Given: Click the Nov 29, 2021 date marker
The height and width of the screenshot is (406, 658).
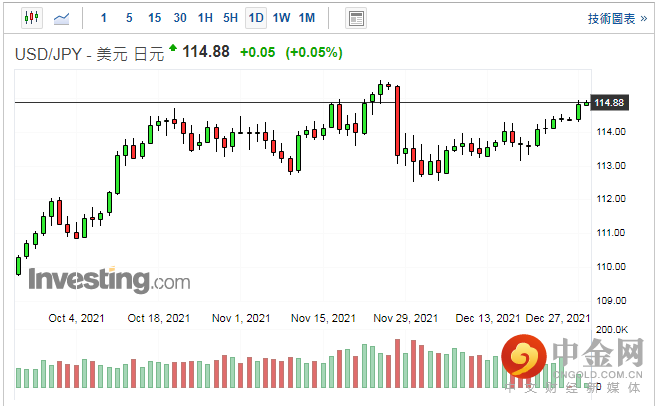Looking at the screenshot, I should point(405,318).
